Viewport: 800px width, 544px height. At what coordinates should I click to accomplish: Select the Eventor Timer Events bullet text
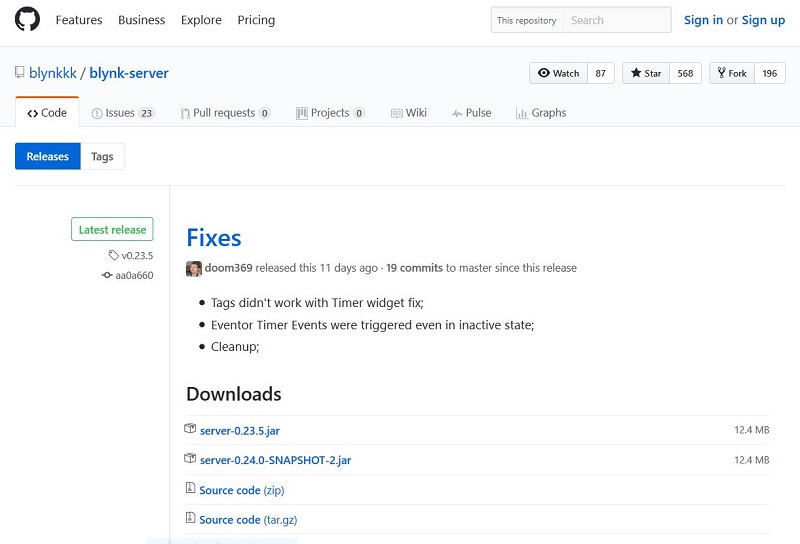click(372, 325)
